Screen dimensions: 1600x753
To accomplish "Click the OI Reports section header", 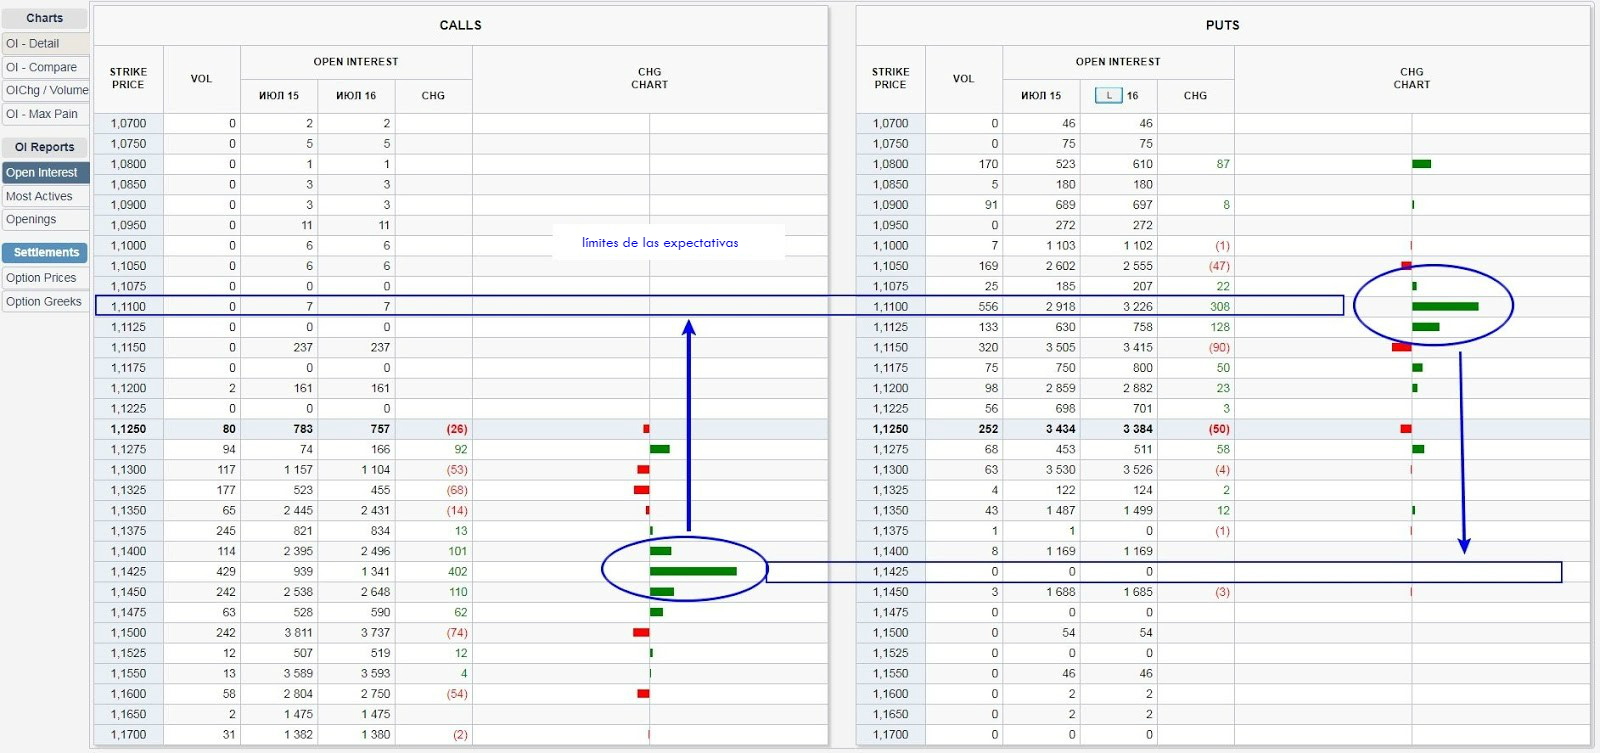I will pyautogui.click(x=45, y=147).
